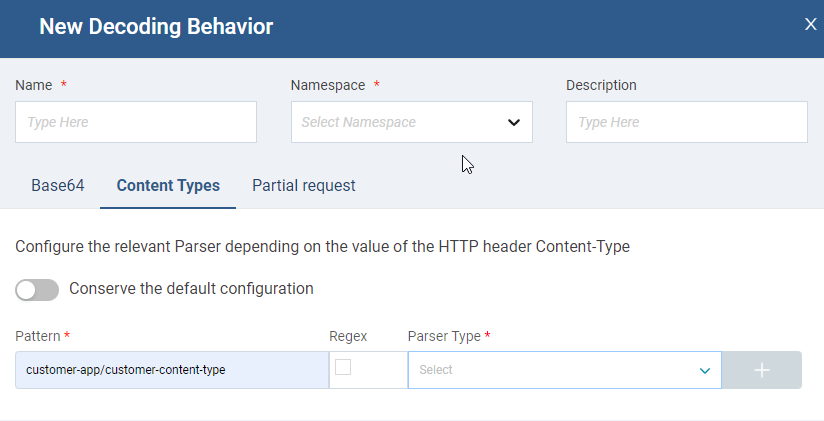
Task: Click the plus icon to add pattern row
Action: (761, 370)
